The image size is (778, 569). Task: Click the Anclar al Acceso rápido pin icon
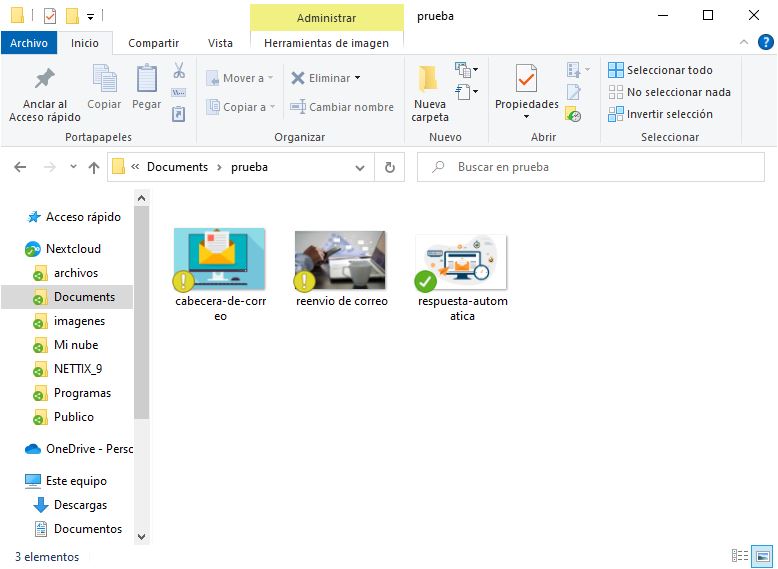point(44,79)
